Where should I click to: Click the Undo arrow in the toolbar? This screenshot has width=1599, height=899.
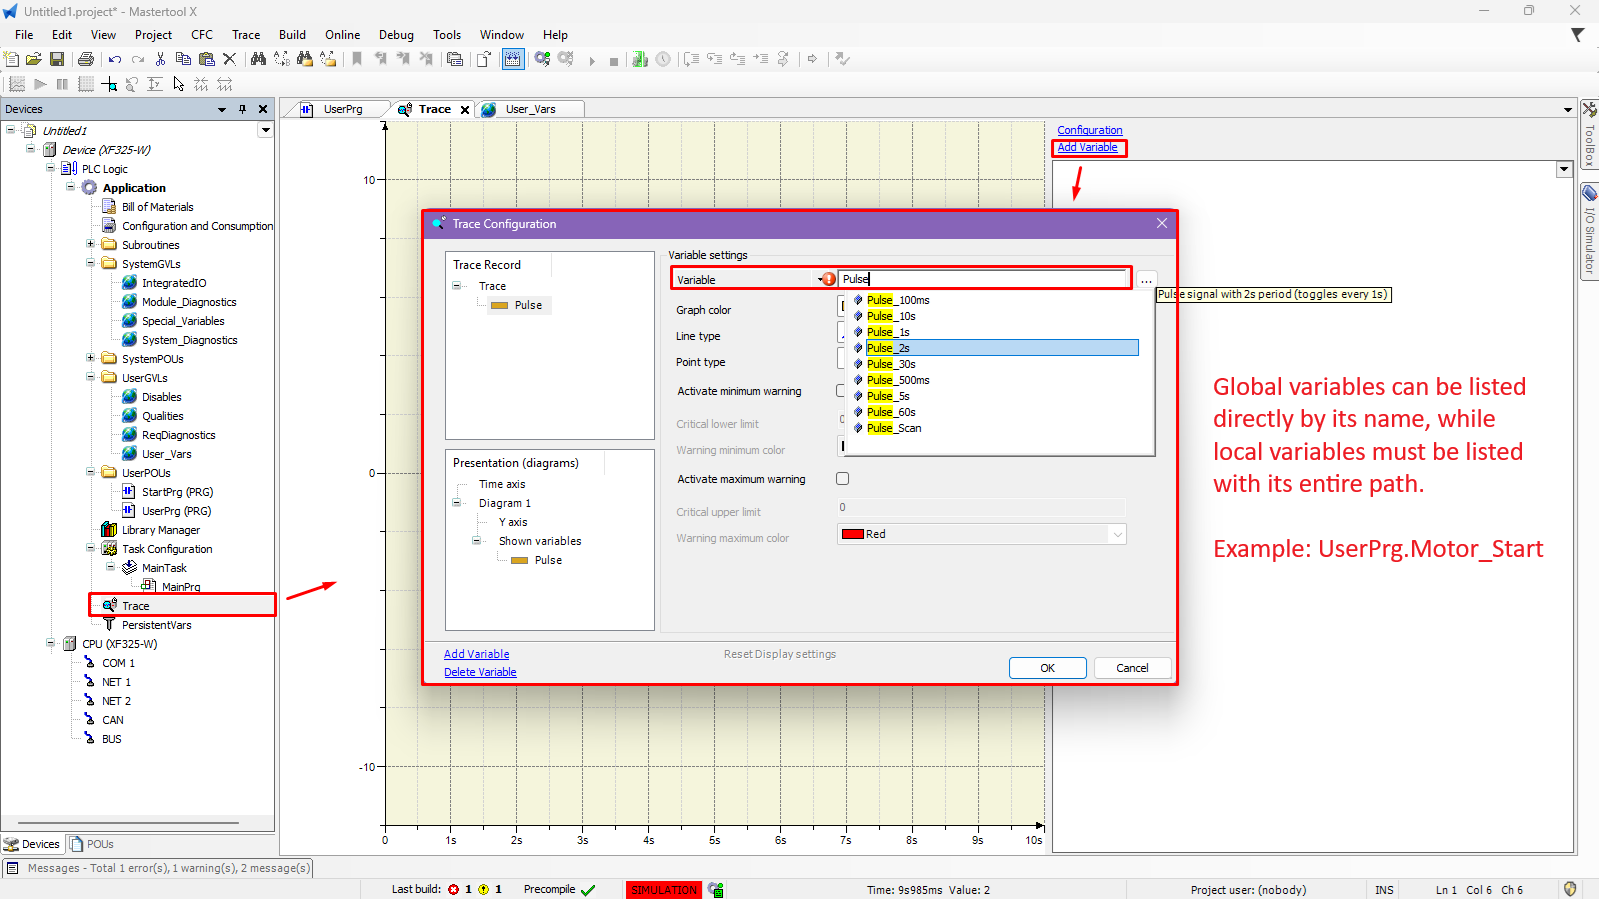click(115, 60)
